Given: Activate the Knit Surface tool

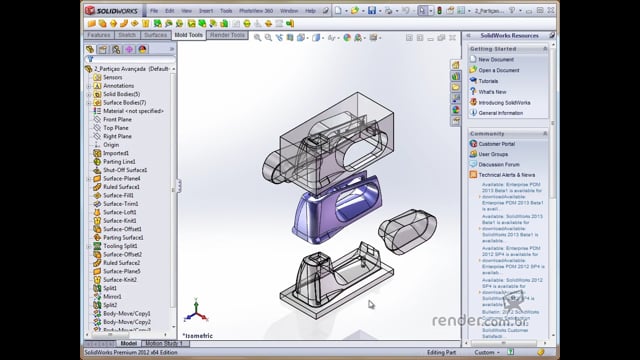Looking at the screenshot, I should click(146, 24).
